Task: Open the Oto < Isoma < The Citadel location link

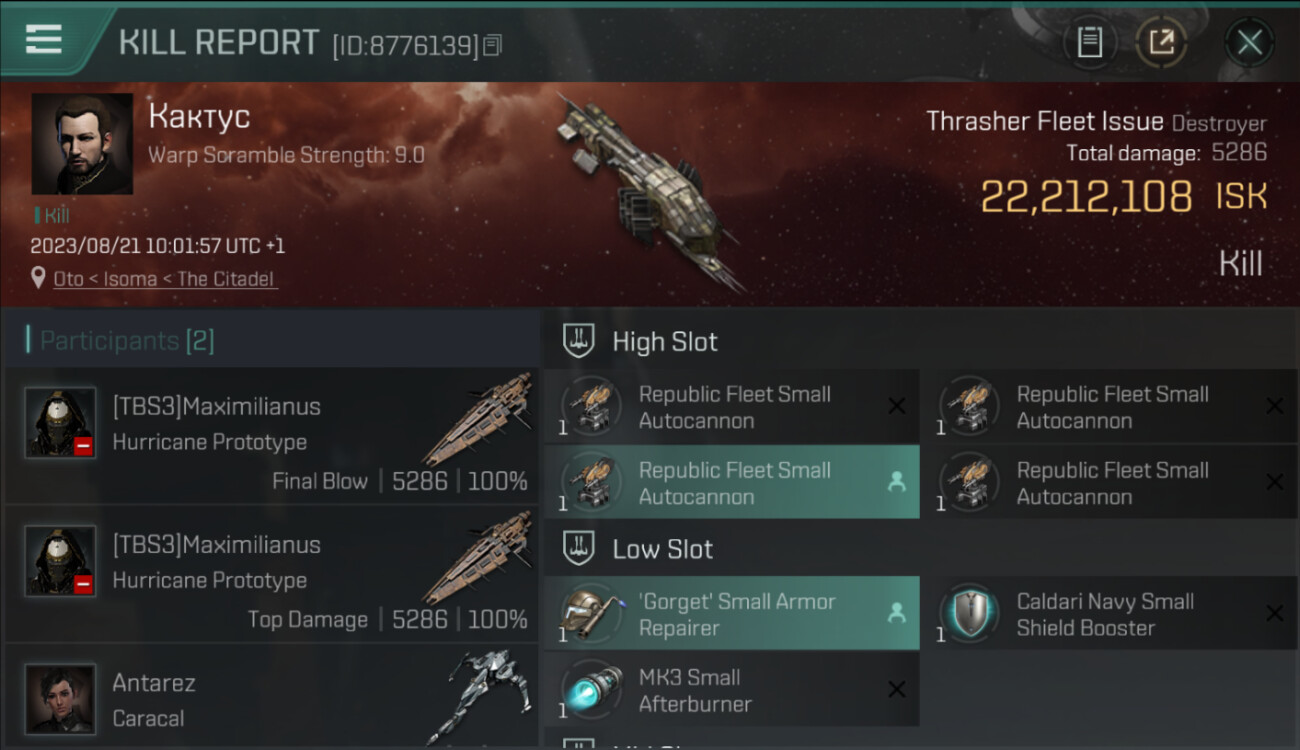Action: click(x=164, y=279)
